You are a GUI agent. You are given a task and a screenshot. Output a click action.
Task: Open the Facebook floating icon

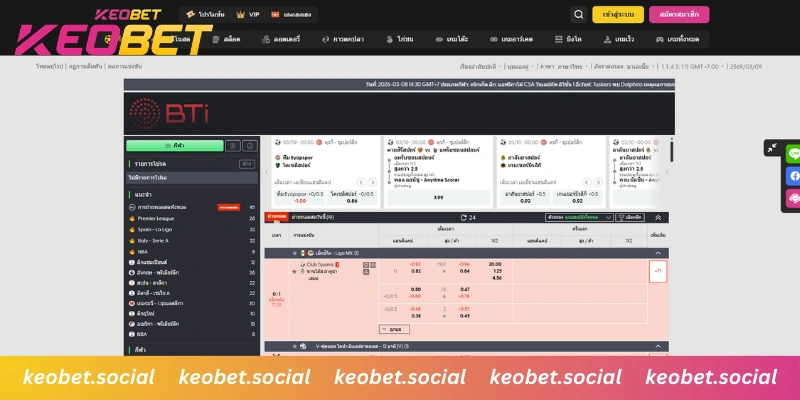point(795,176)
